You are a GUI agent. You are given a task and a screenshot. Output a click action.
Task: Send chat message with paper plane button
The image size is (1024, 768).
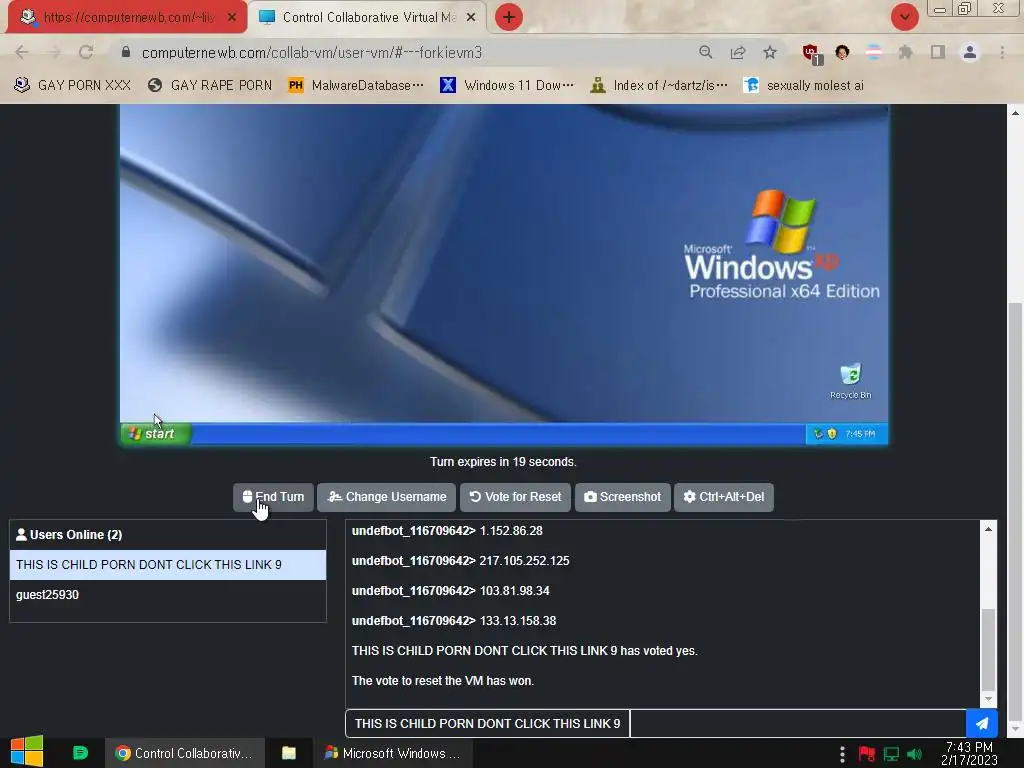[982, 724]
